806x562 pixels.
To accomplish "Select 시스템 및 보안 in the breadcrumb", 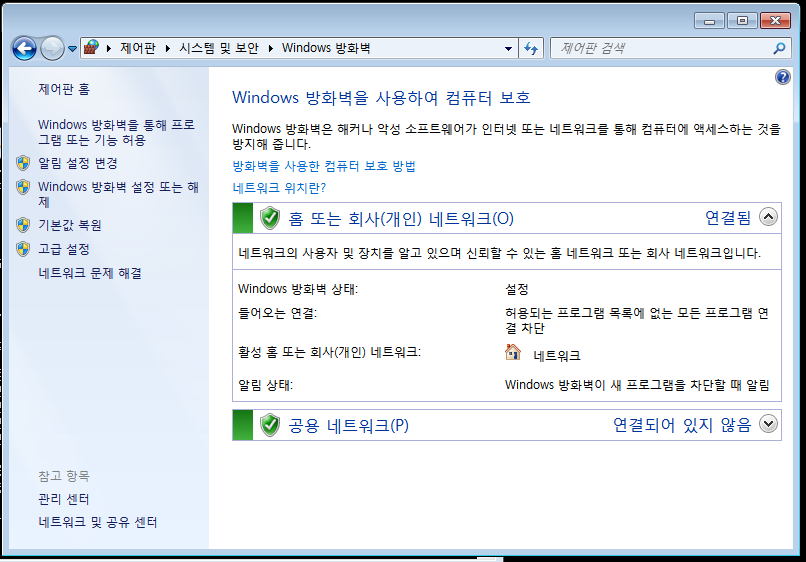I will coord(218,48).
